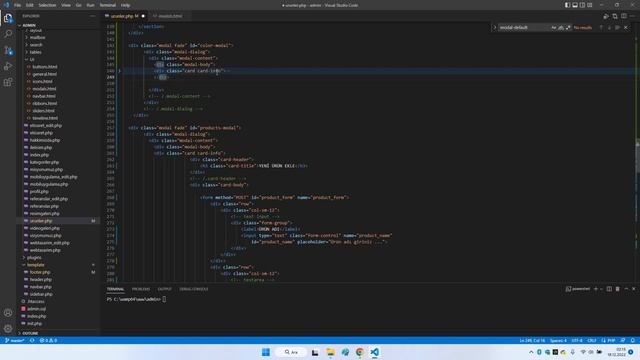The image size is (640, 360).
Task: Open the Manage gear icon
Action: click(x=8, y=328)
